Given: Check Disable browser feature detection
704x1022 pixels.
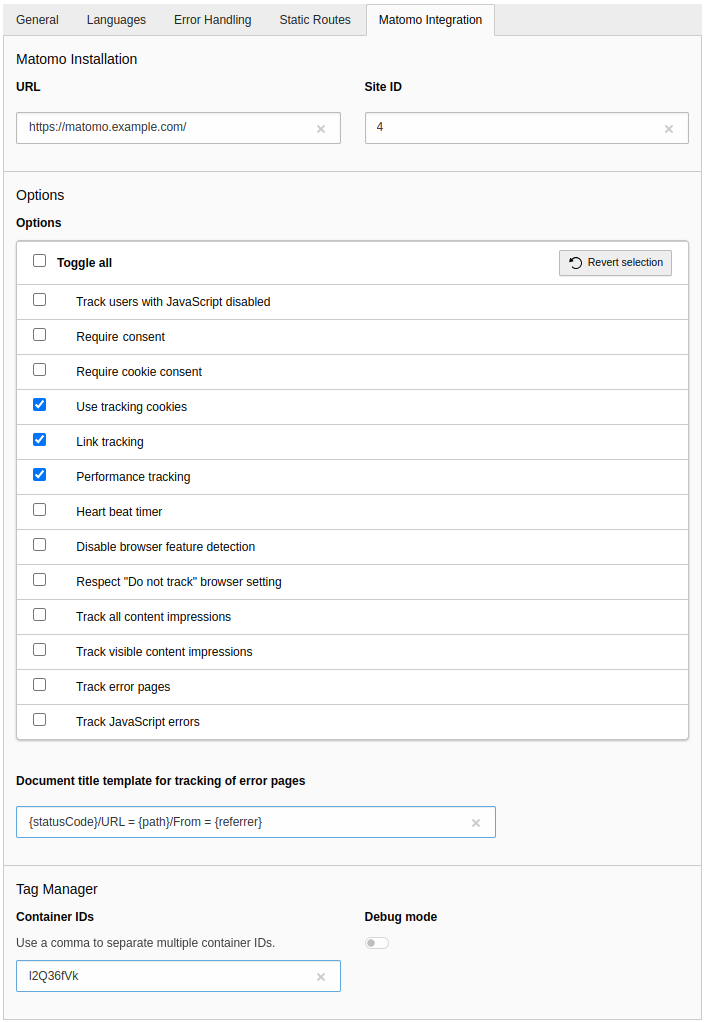Looking at the screenshot, I should click(40, 545).
